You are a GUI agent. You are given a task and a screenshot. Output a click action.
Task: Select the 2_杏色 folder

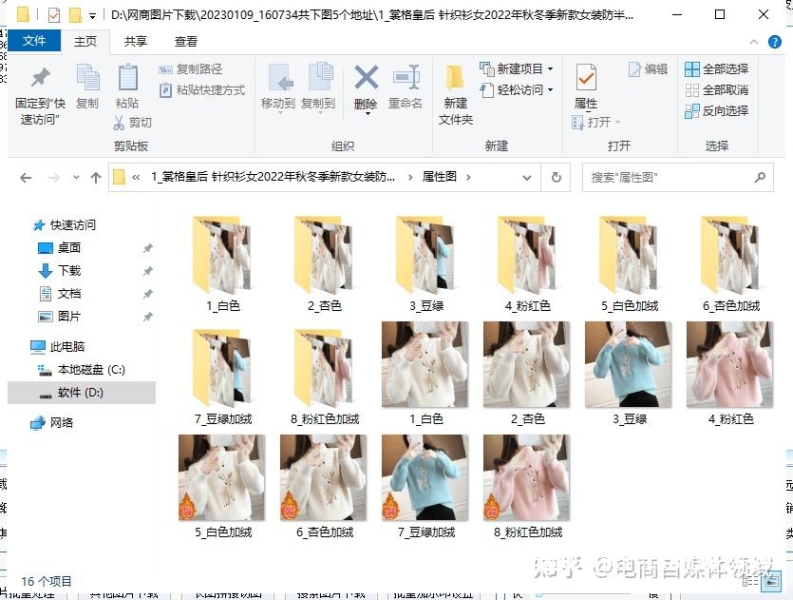324,263
